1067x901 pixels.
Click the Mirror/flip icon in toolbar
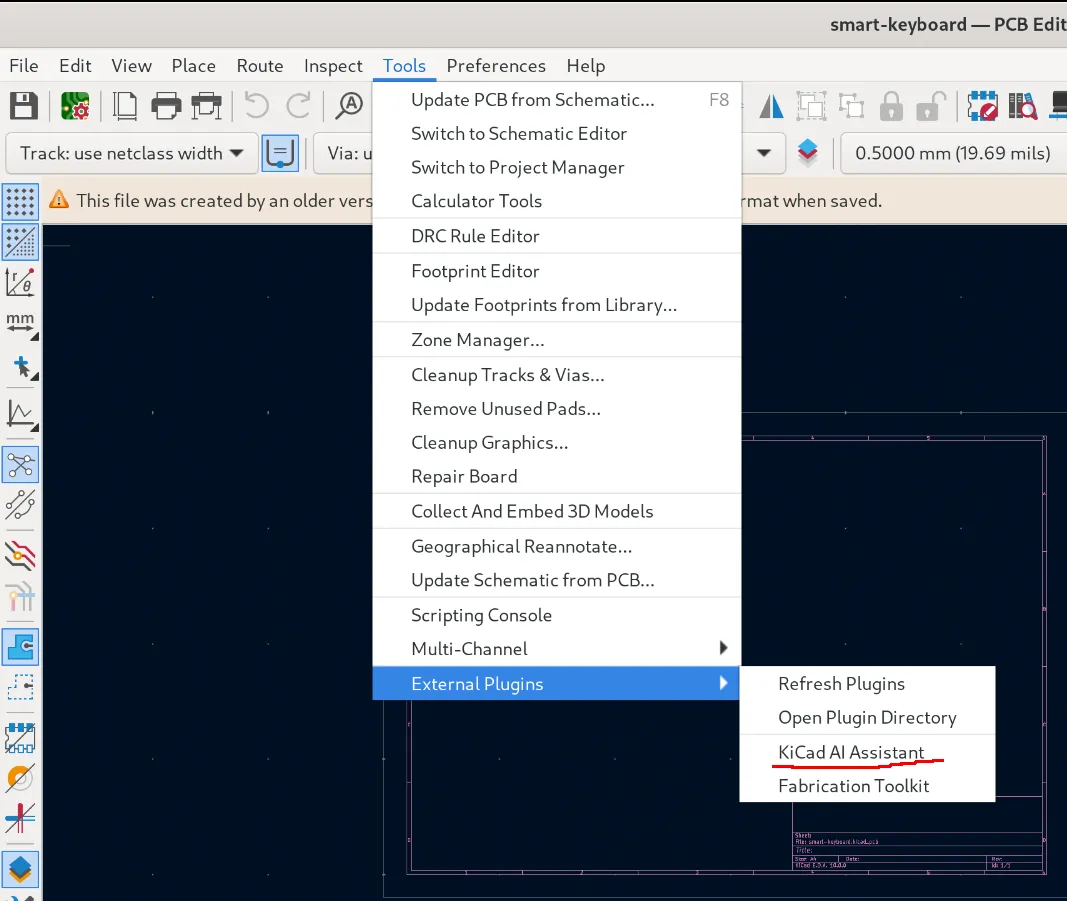coord(771,106)
